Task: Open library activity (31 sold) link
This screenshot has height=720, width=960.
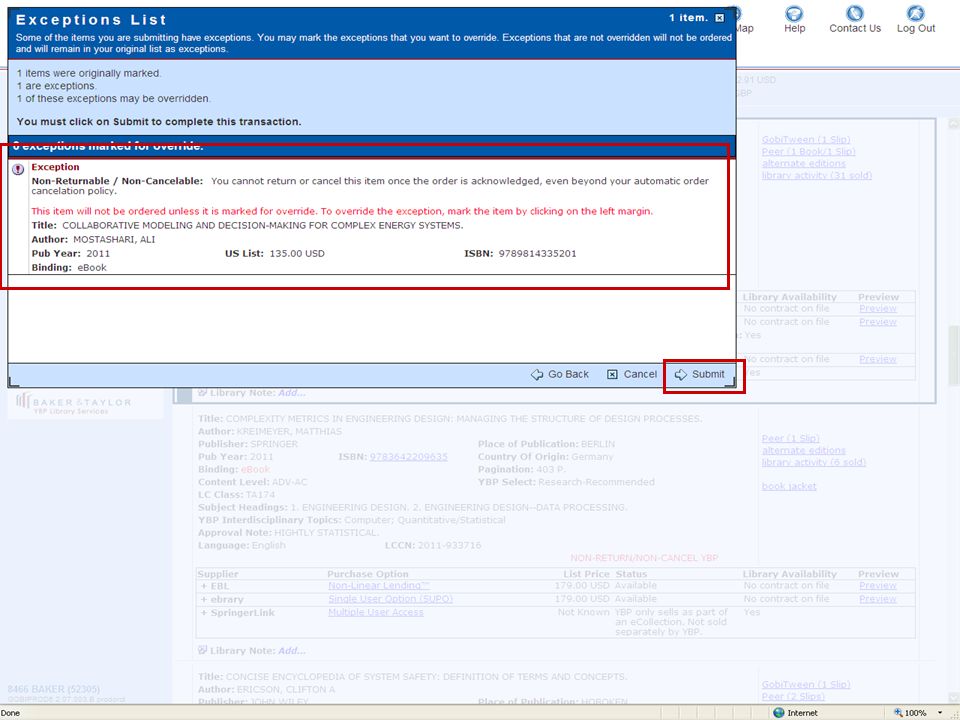Action: pyautogui.click(x=817, y=175)
